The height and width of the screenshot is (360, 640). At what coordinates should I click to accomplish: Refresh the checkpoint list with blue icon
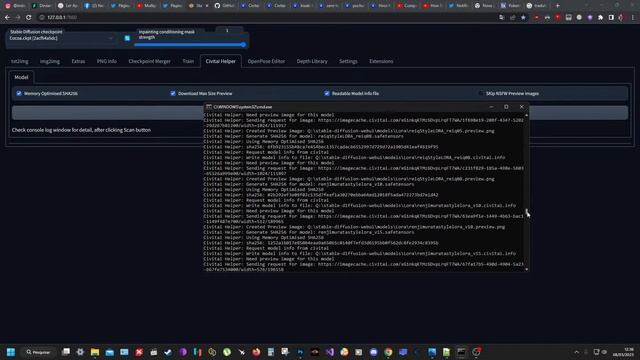(x=127, y=38)
